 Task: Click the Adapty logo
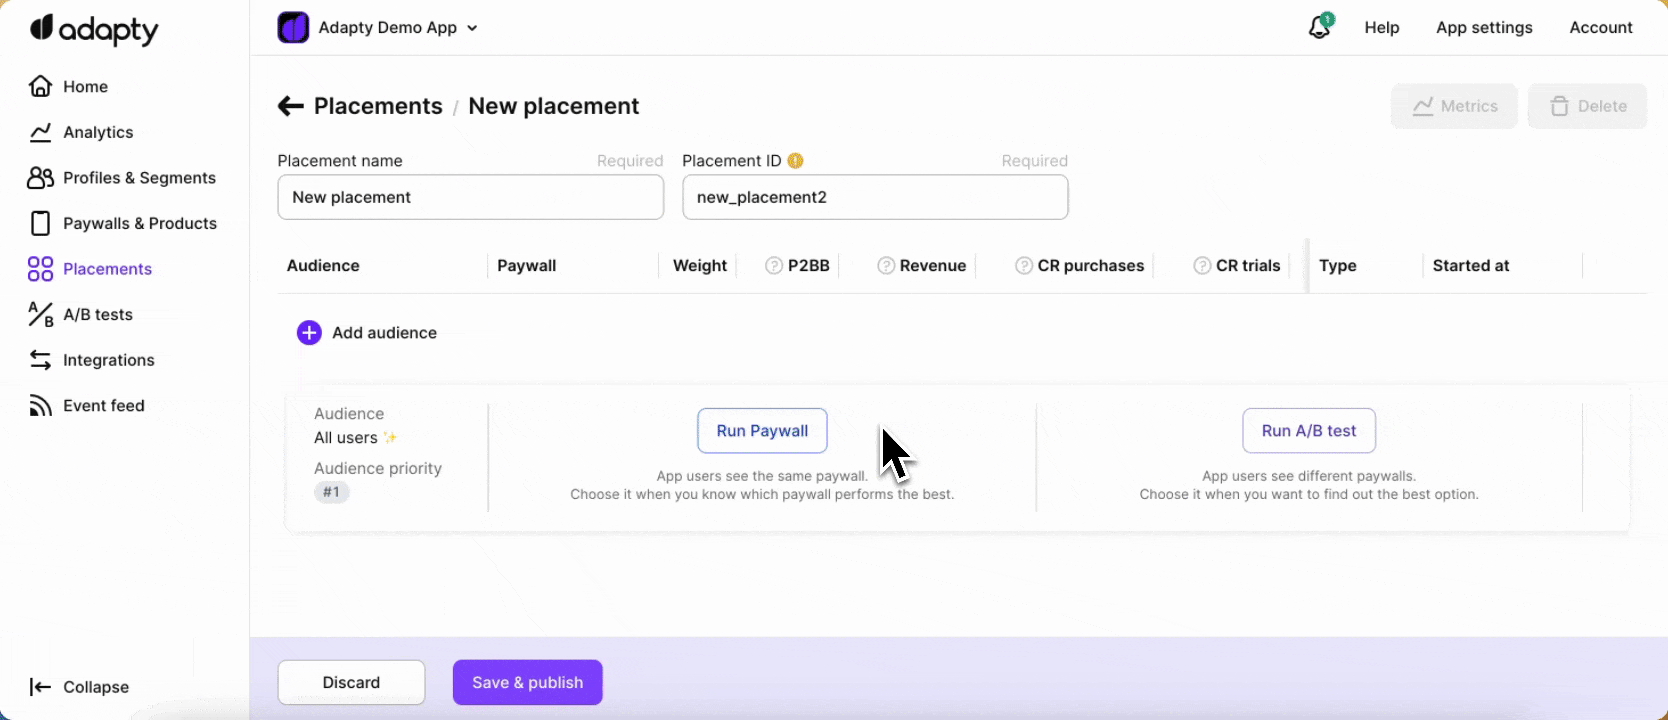[x=94, y=30]
